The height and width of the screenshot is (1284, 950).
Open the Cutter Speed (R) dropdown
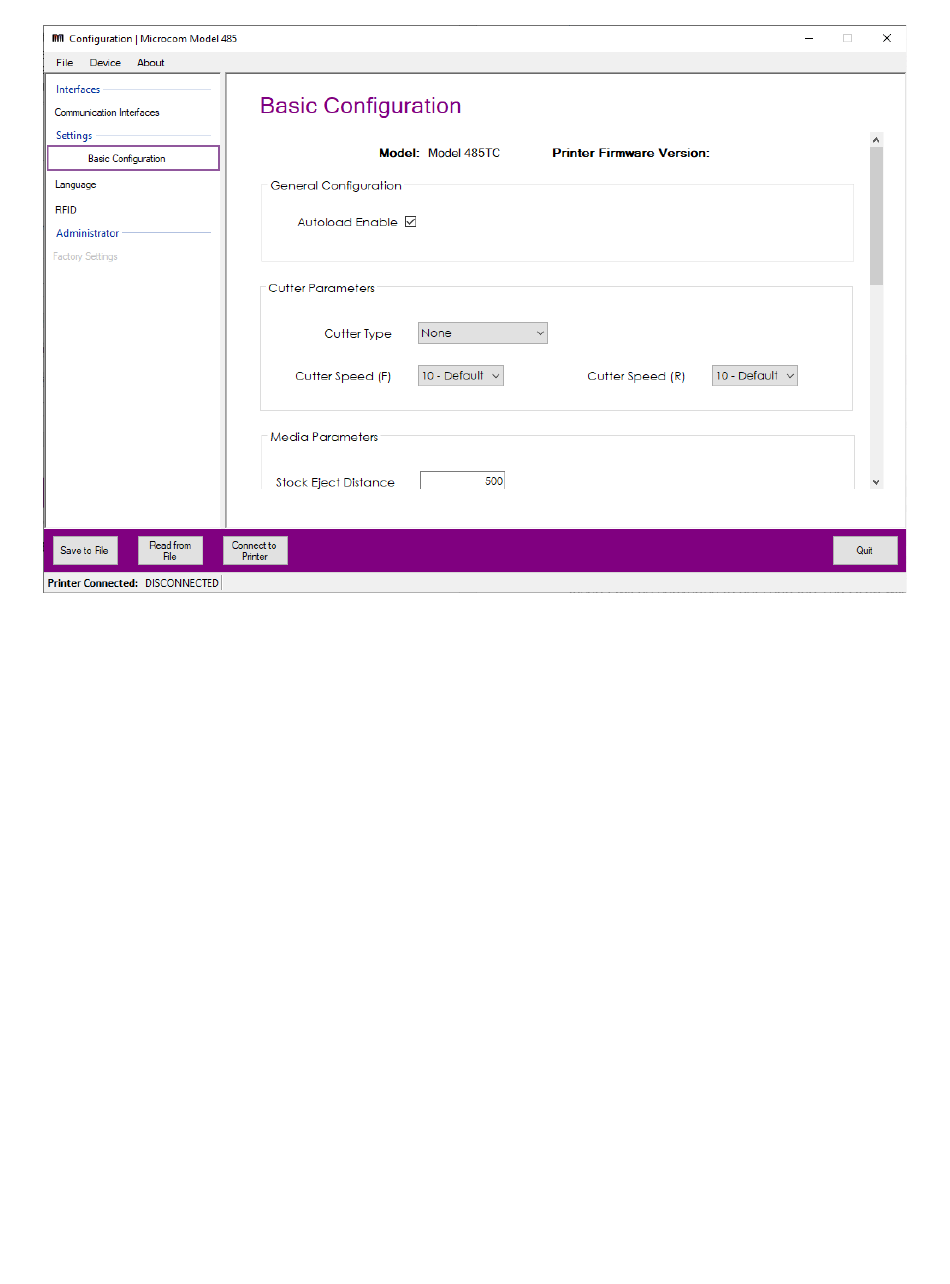click(x=755, y=376)
